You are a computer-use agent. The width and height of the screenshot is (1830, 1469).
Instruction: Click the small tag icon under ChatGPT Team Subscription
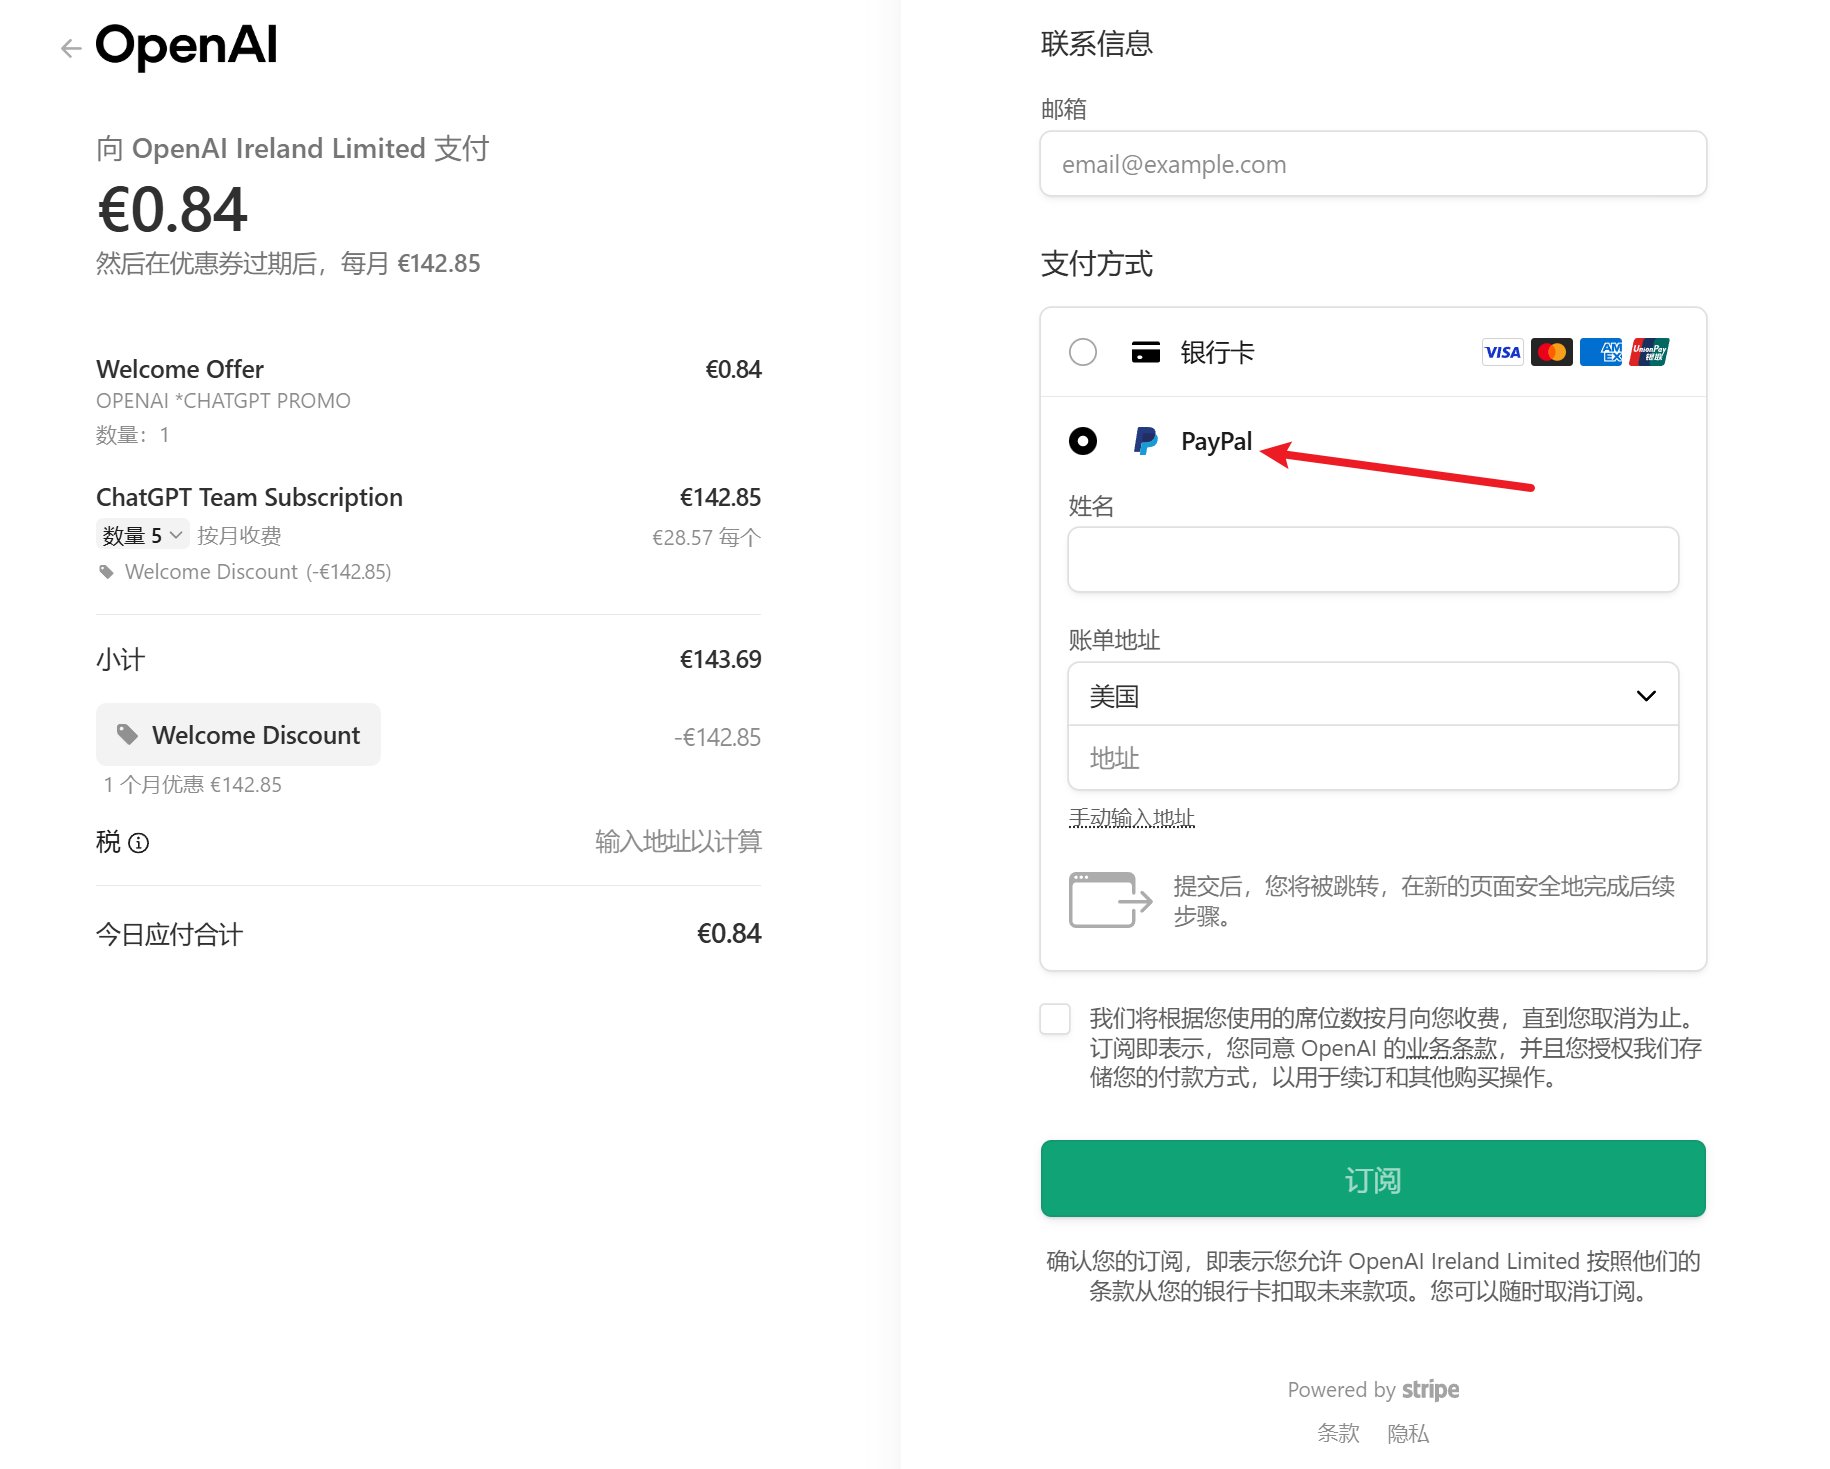106,572
